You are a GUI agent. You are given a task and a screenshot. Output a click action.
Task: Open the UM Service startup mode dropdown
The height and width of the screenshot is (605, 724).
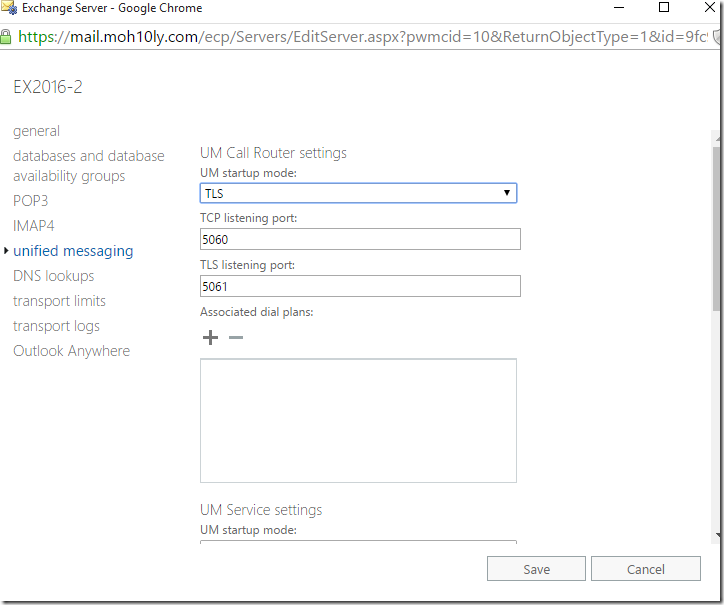tap(358, 542)
